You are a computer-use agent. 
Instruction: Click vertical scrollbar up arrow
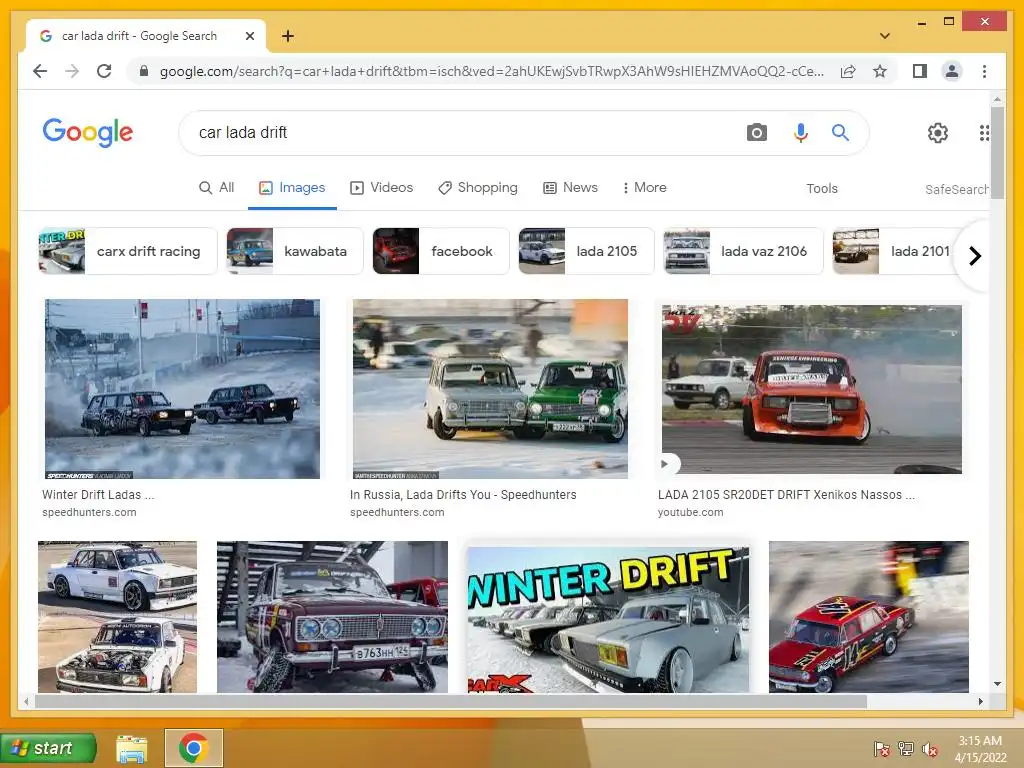pos(997,100)
